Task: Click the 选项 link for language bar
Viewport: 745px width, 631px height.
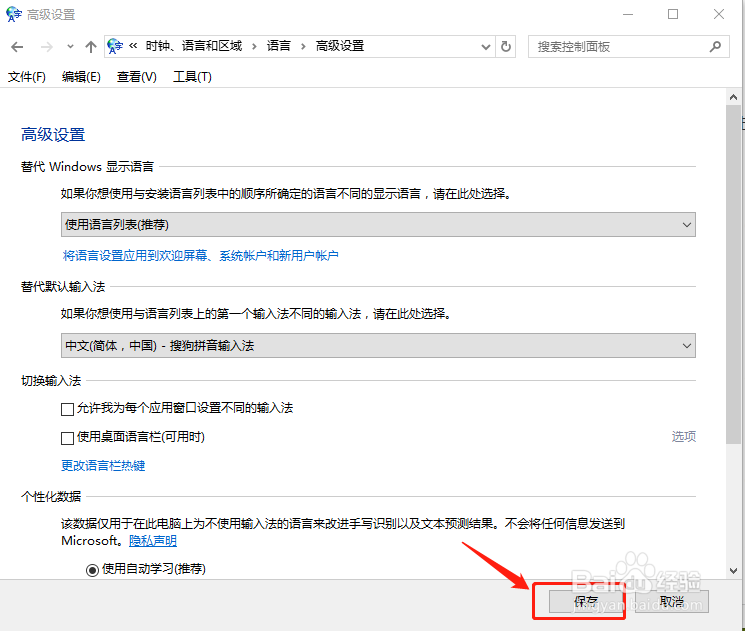Action: coord(684,437)
